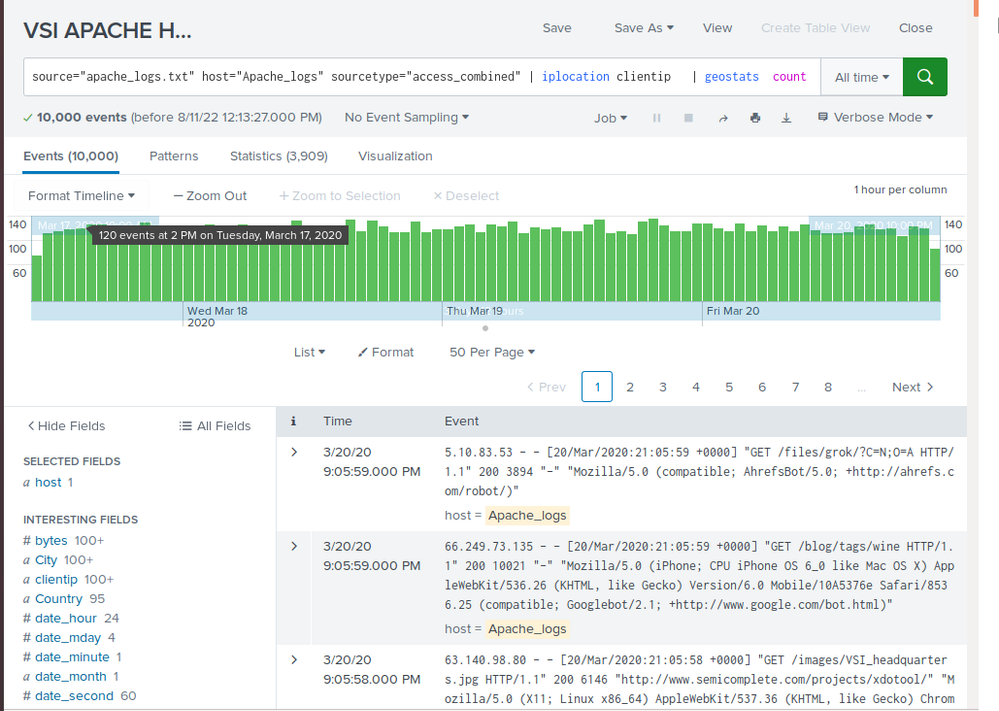Open the 50 Per Page dropdown
This screenshot has height=711, width=999.
click(492, 352)
